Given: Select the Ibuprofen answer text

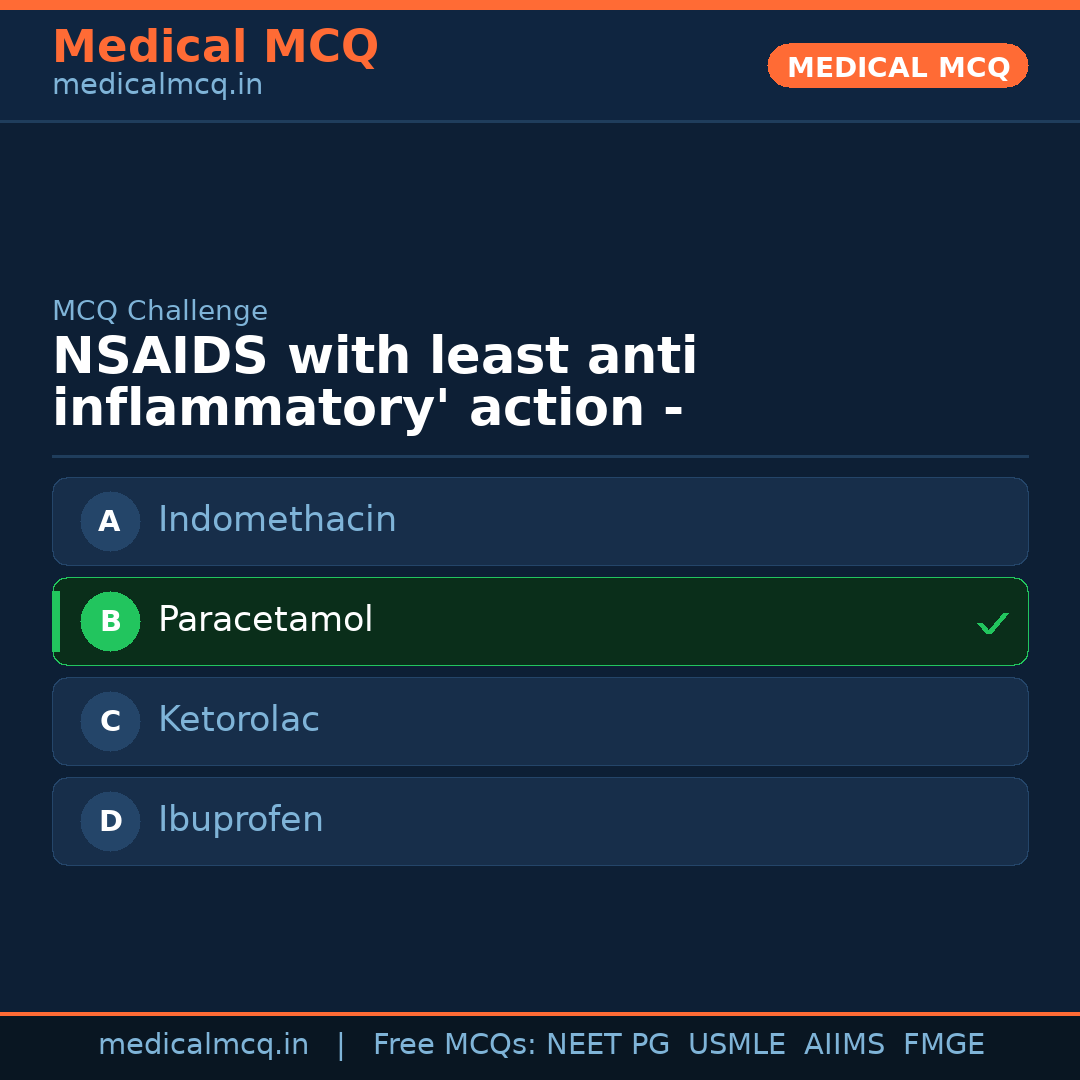Looking at the screenshot, I should (240, 820).
